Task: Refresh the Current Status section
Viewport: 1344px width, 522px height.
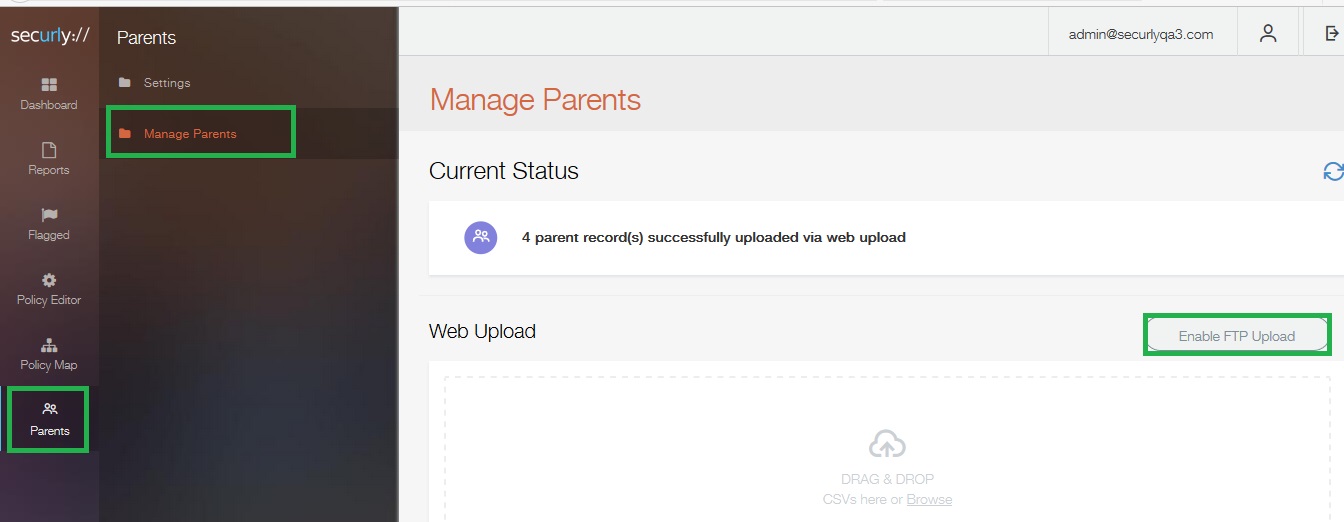Action: pyautogui.click(x=1333, y=172)
